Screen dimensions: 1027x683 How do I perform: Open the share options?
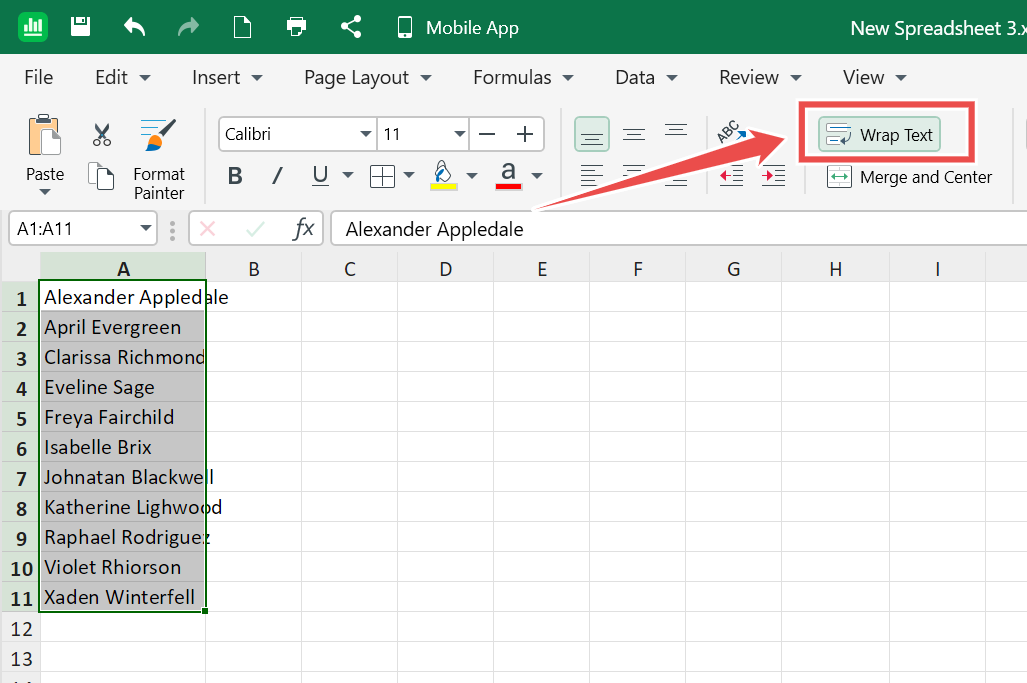(351, 27)
